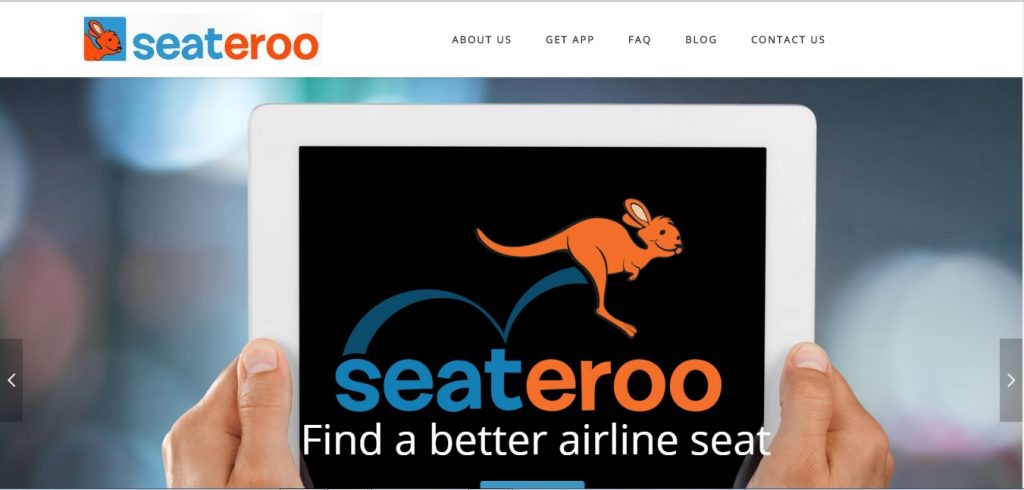
Task: Open the About Us page
Action: [x=481, y=40]
